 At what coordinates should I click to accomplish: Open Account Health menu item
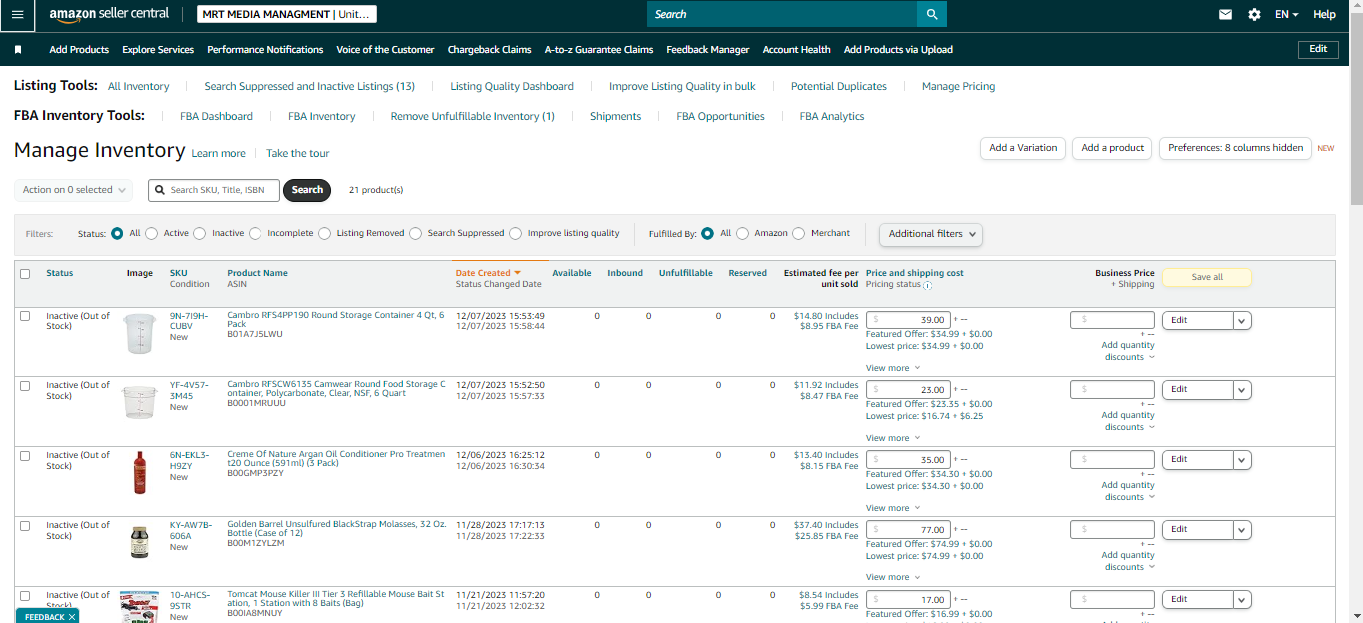point(796,49)
